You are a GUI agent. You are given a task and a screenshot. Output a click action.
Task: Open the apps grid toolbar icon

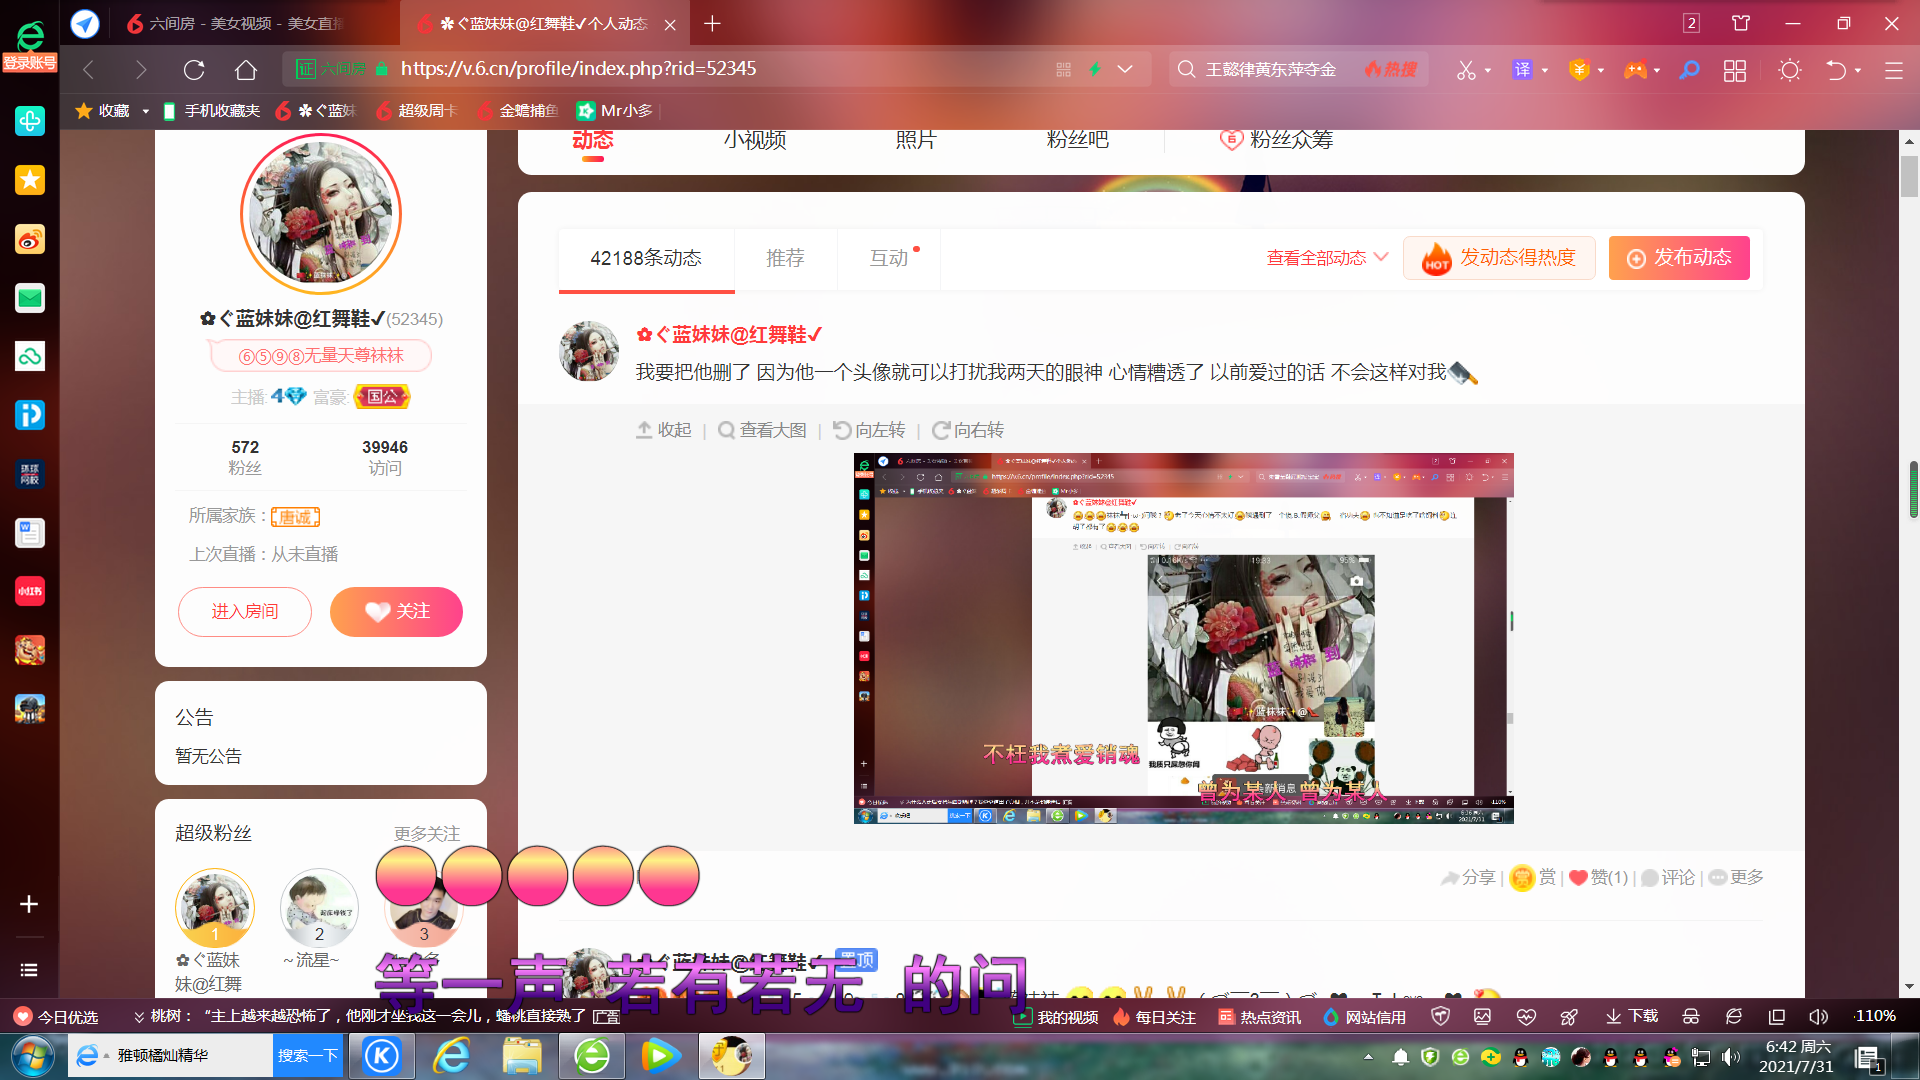tap(1735, 70)
